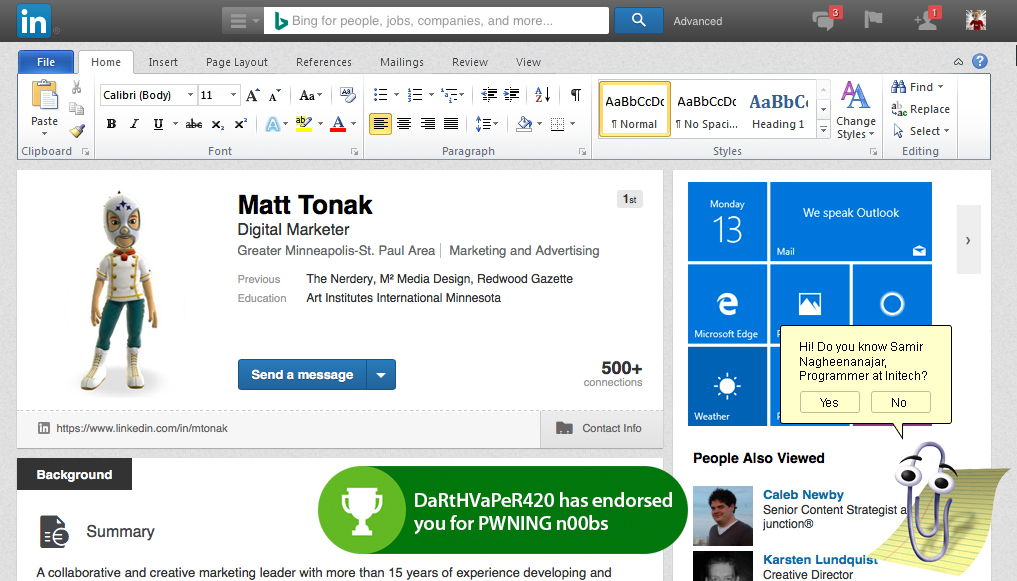This screenshot has height=581, width=1017.
Task: Toggle Strikethrough formatting
Action: point(193,124)
